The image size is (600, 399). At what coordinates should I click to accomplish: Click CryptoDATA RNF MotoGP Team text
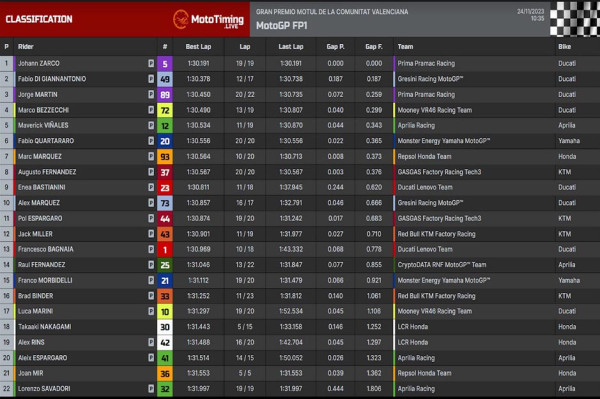tap(442, 265)
